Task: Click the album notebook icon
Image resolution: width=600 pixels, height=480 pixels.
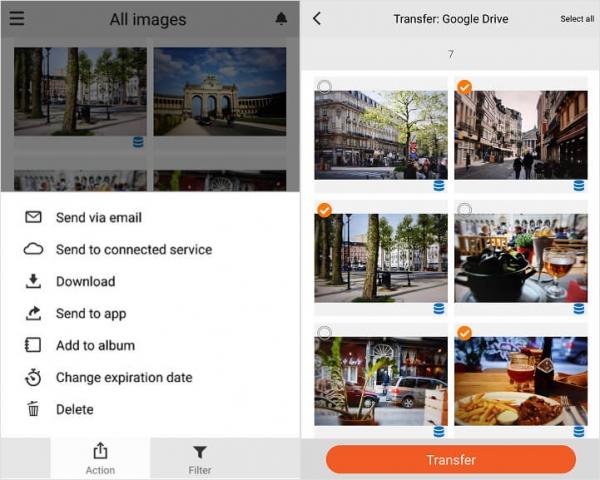Action: pyautogui.click(x=33, y=345)
